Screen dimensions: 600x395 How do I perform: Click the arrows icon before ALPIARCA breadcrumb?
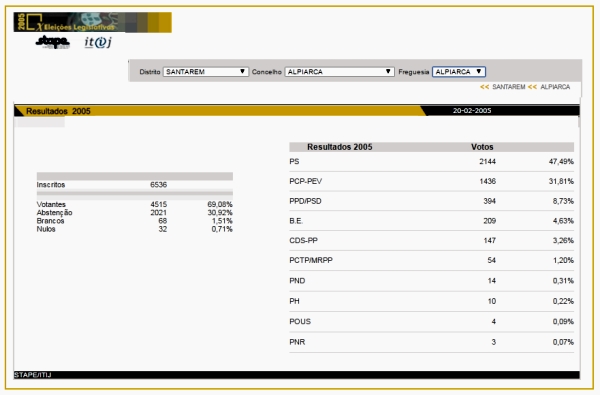[532, 87]
